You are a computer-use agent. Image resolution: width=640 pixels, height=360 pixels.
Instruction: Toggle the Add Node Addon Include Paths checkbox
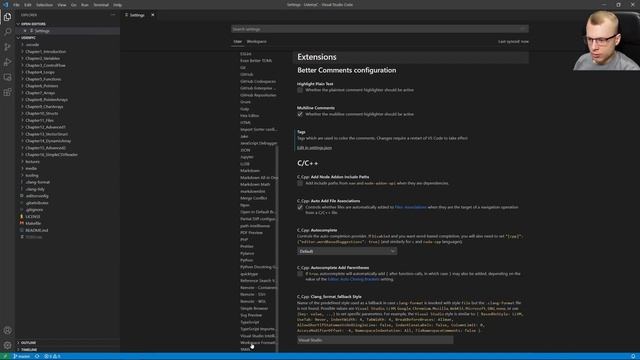(x=300, y=183)
